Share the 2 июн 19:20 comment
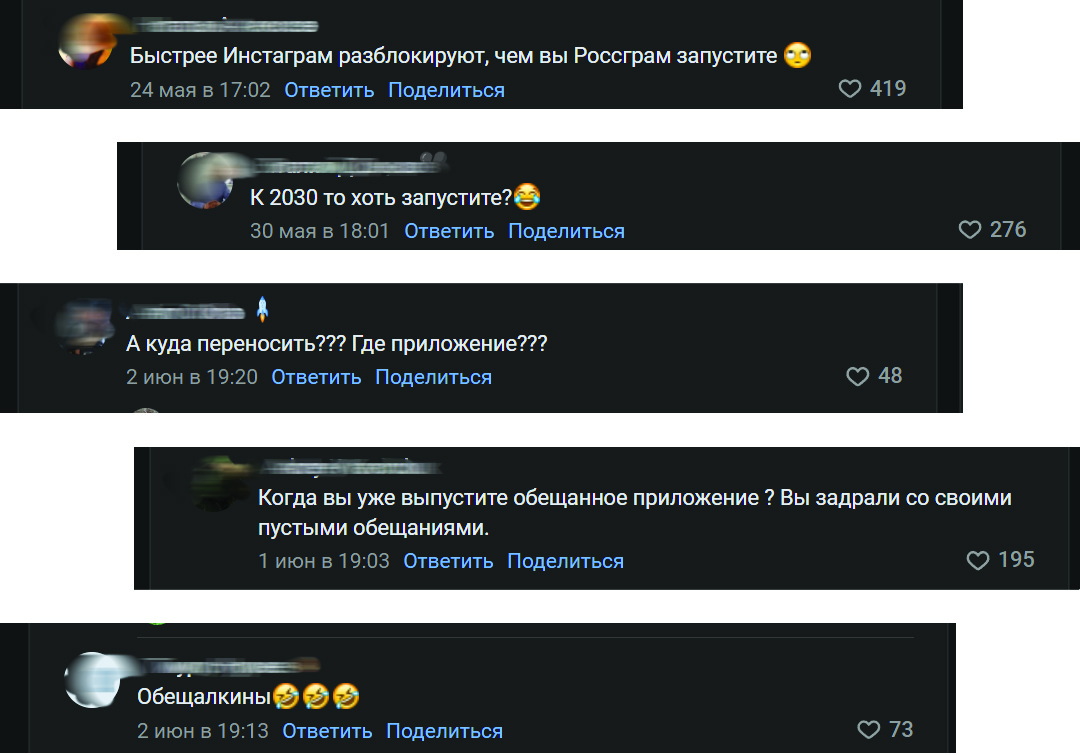Screen dimensions: 1080x755 [x=433, y=377]
